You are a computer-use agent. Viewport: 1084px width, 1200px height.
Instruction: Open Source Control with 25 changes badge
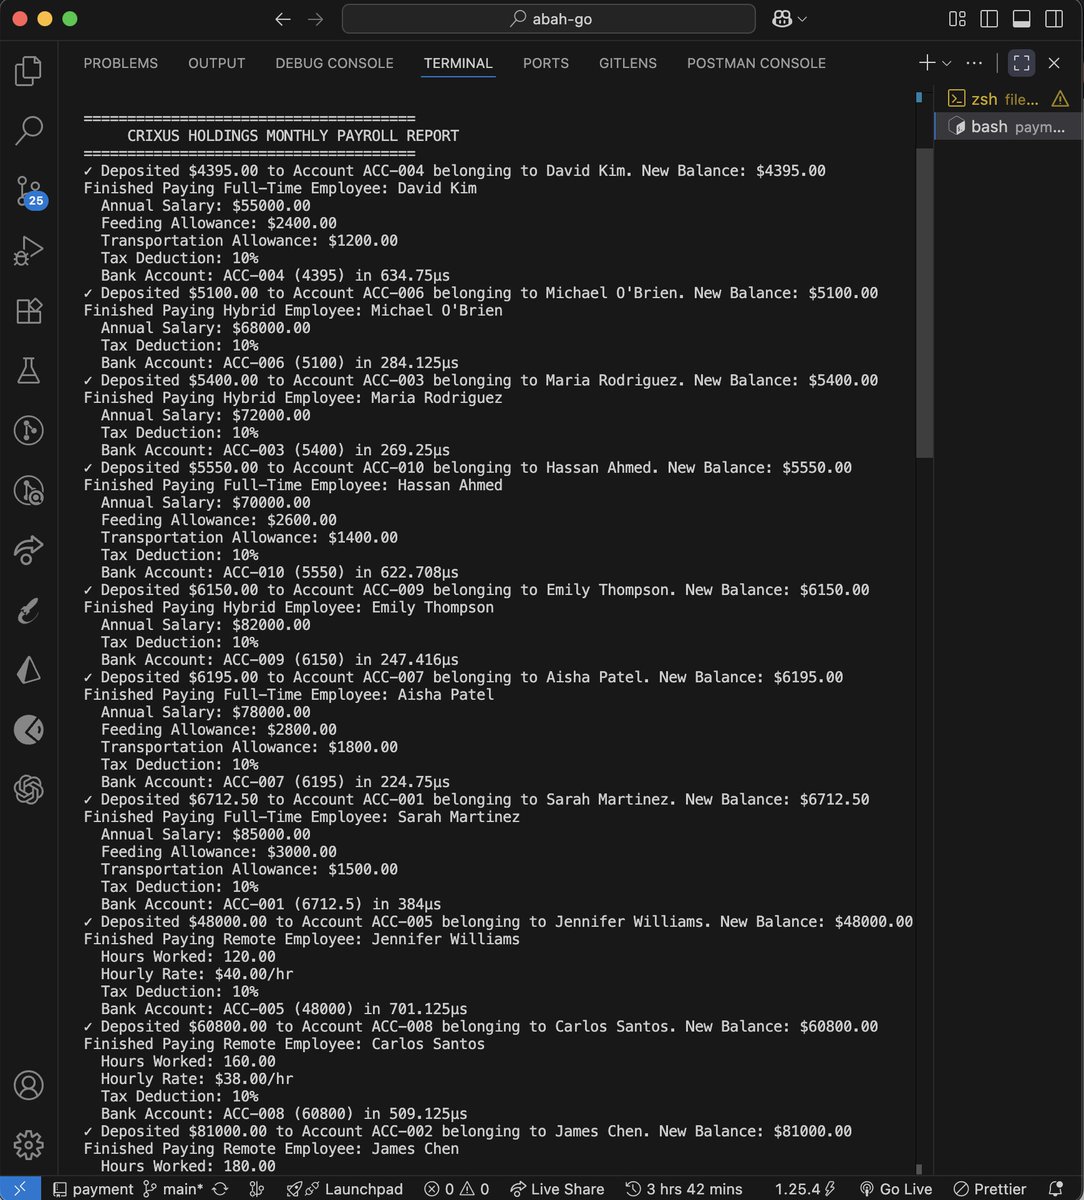click(29, 191)
